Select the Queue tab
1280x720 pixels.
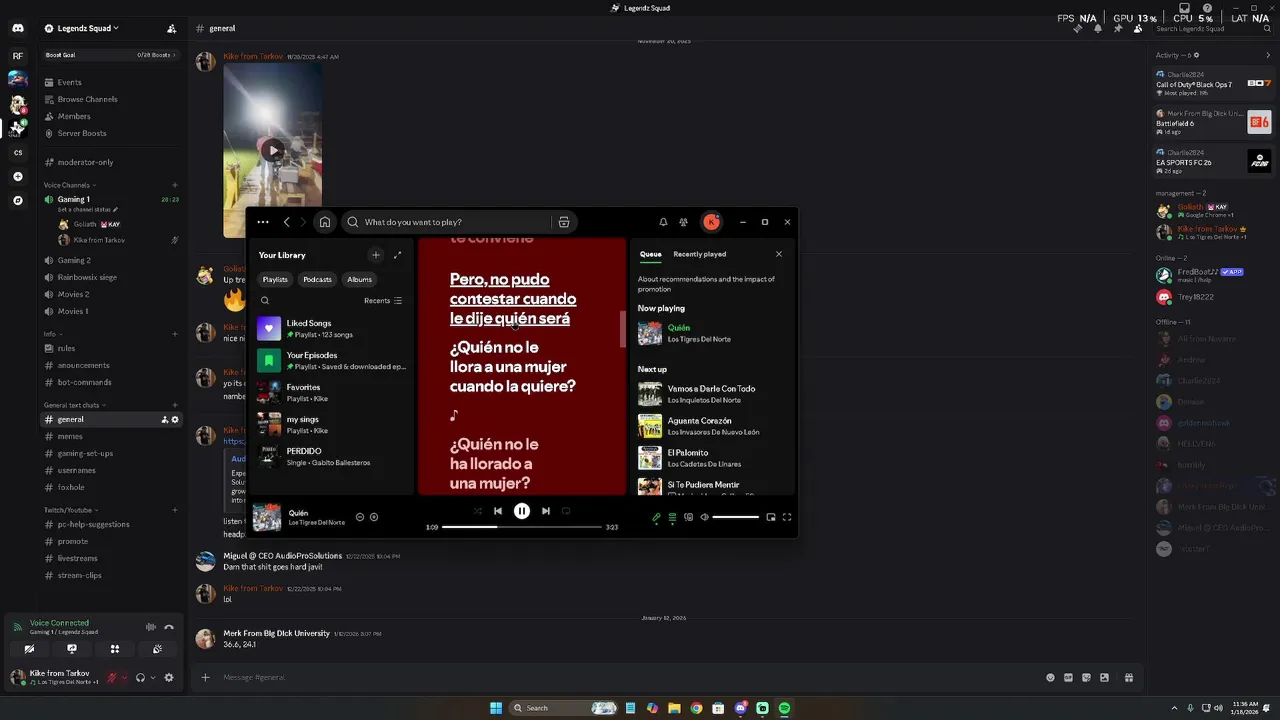[x=650, y=254]
